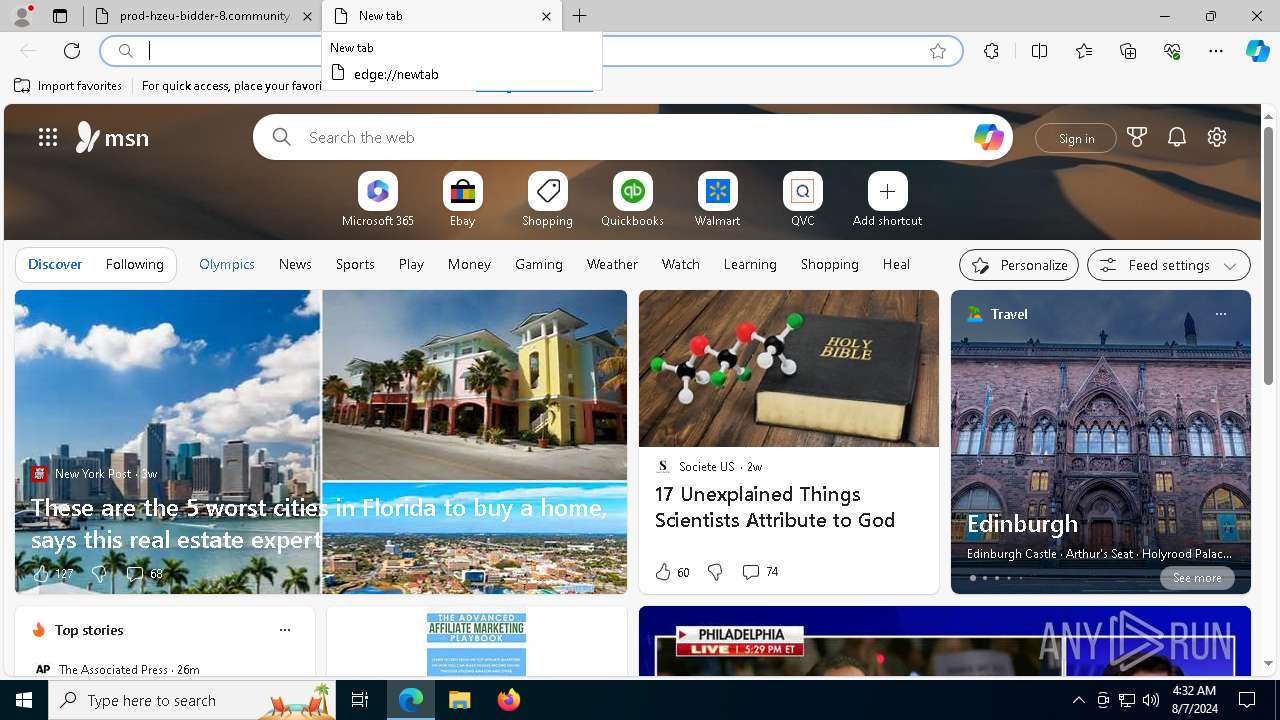This screenshot has height=720, width=1280.
Task: Open the Favorites list icon
Action: click(x=1084, y=51)
